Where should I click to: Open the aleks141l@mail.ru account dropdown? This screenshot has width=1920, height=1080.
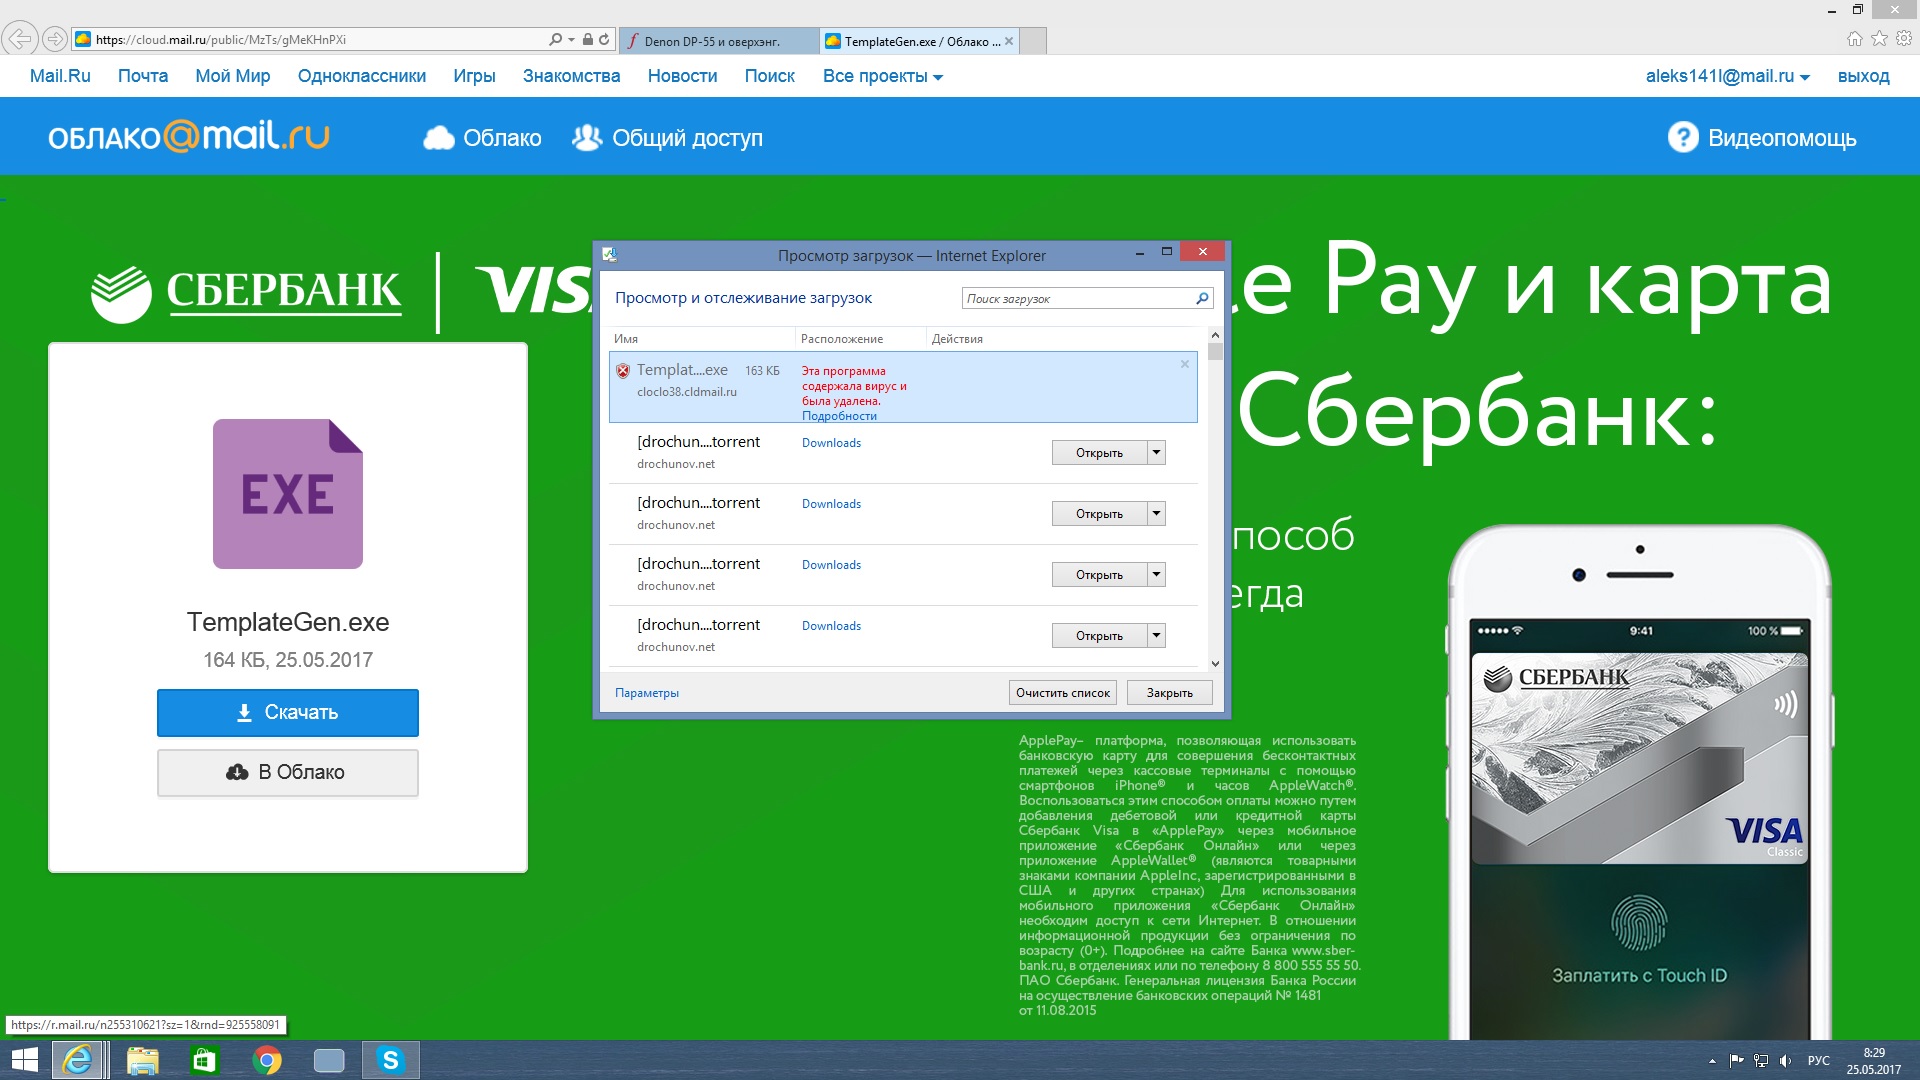point(1727,76)
